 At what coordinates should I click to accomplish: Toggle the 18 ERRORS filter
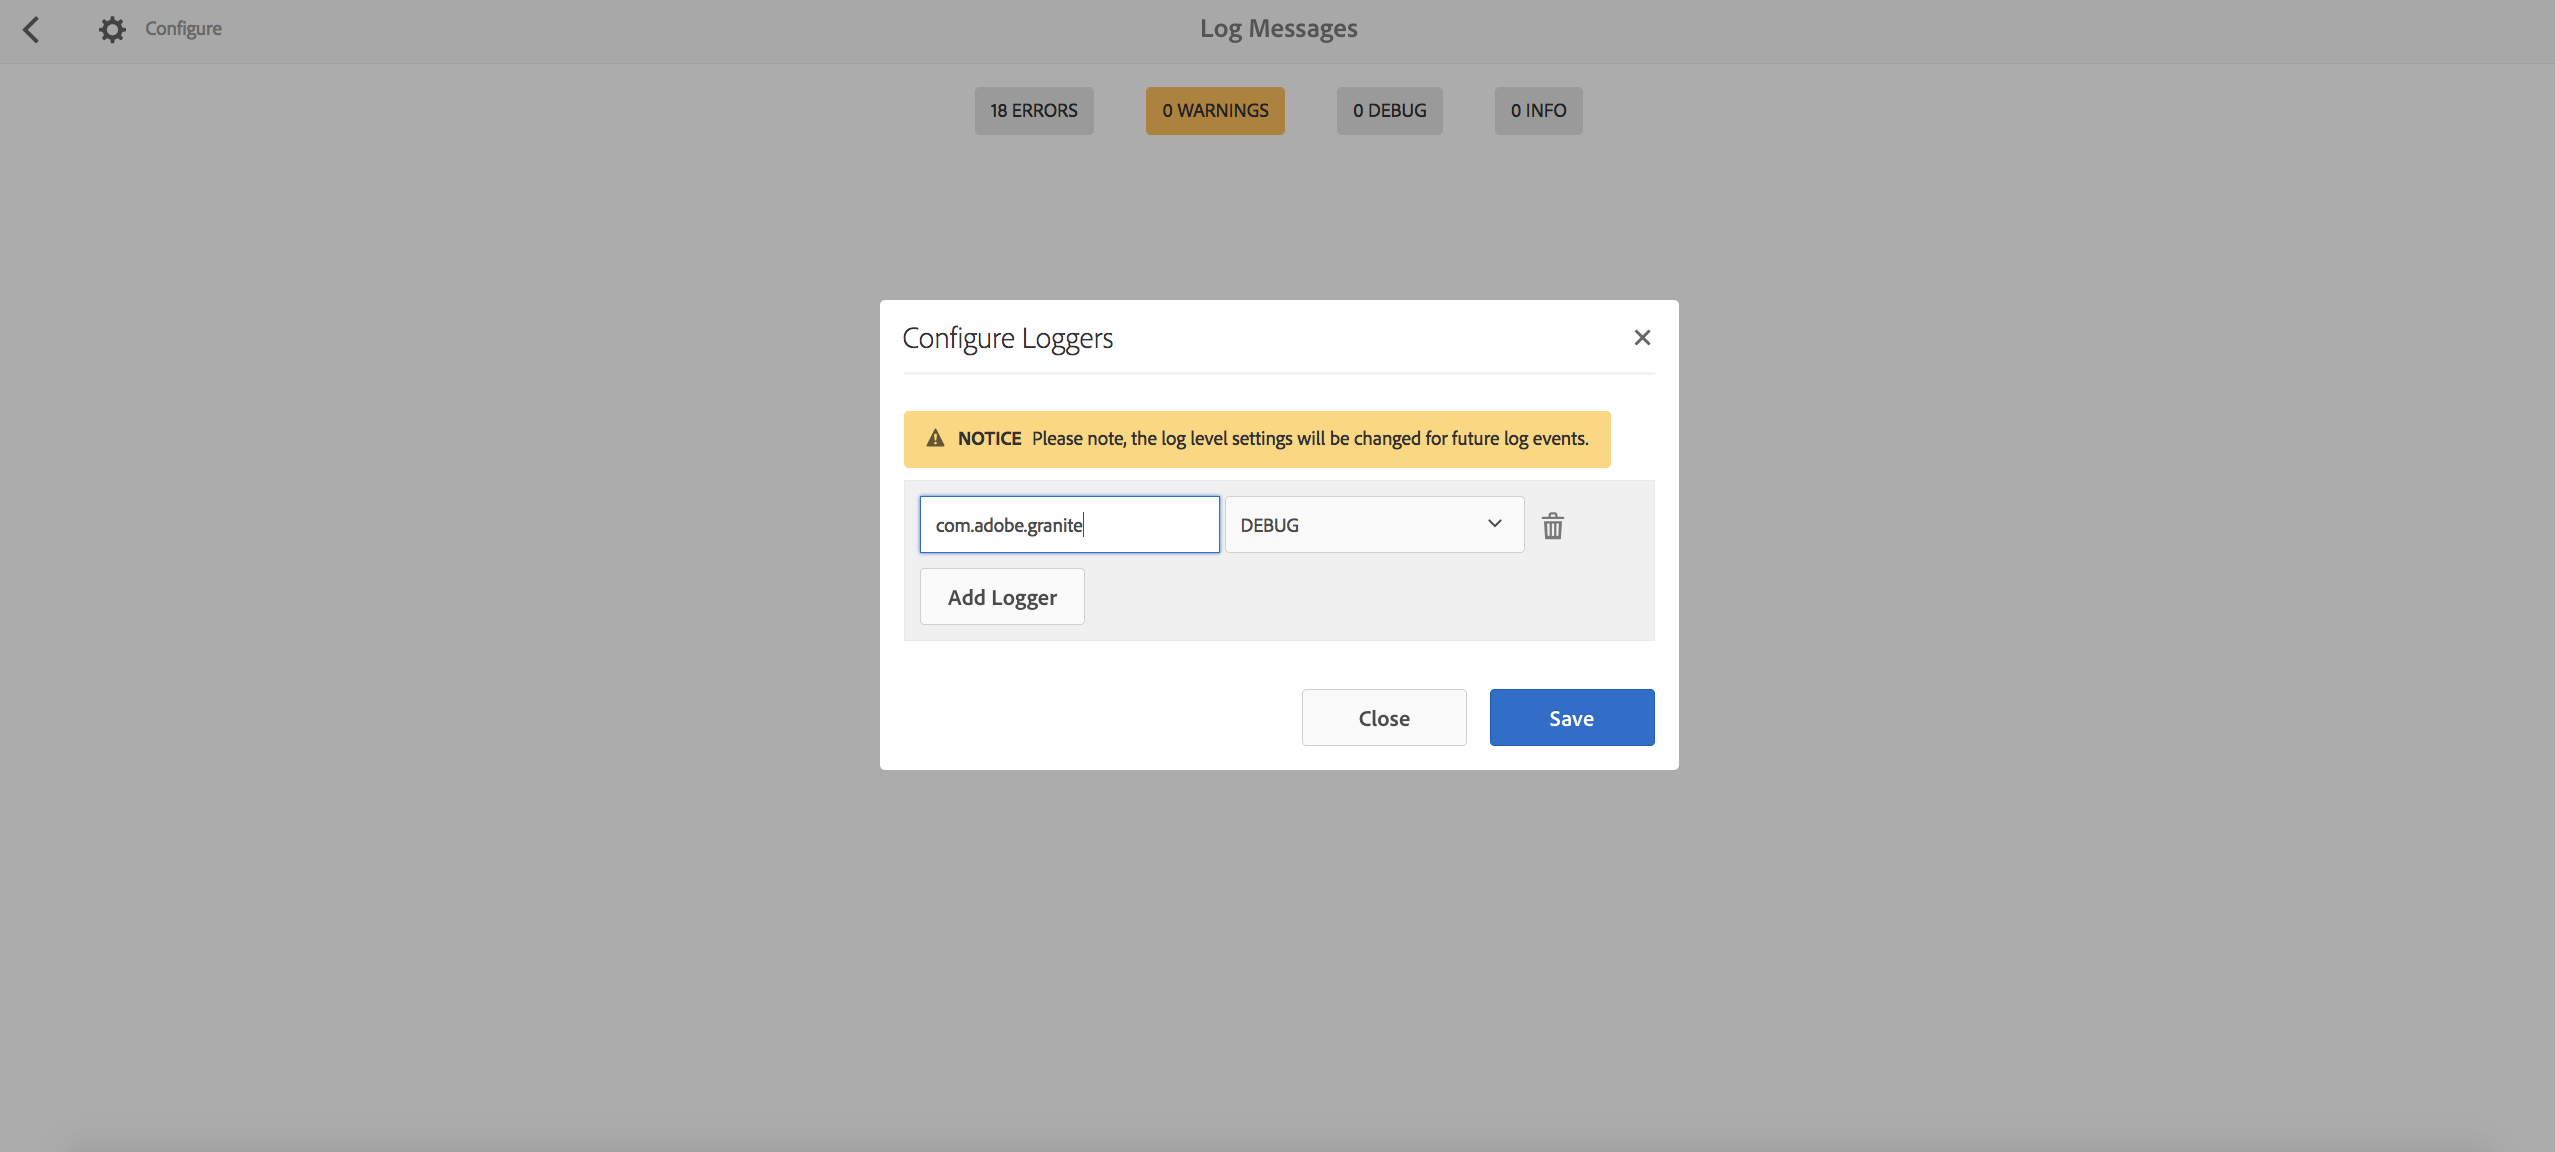(1034, 111)
